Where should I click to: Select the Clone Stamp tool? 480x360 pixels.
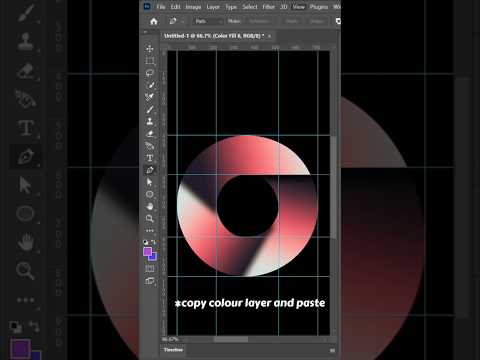pos(150,121)
